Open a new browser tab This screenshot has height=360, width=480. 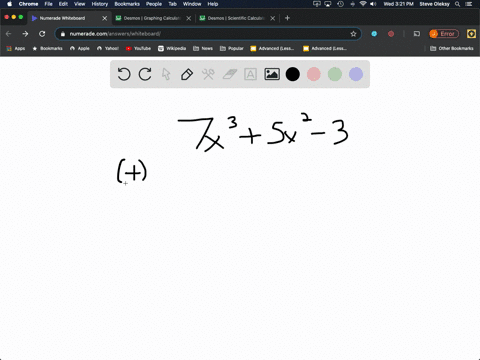pyautogui.click(x=287, y=18)
